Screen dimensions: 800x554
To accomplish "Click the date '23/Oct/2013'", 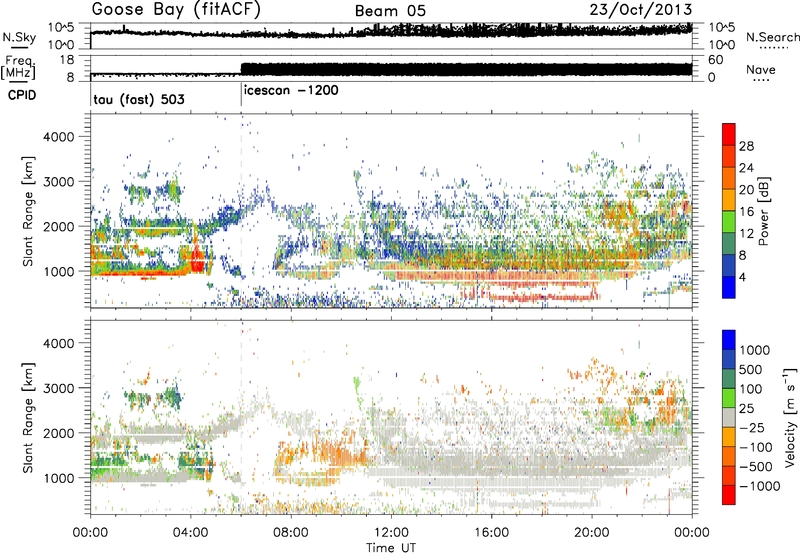I will 641,10.
